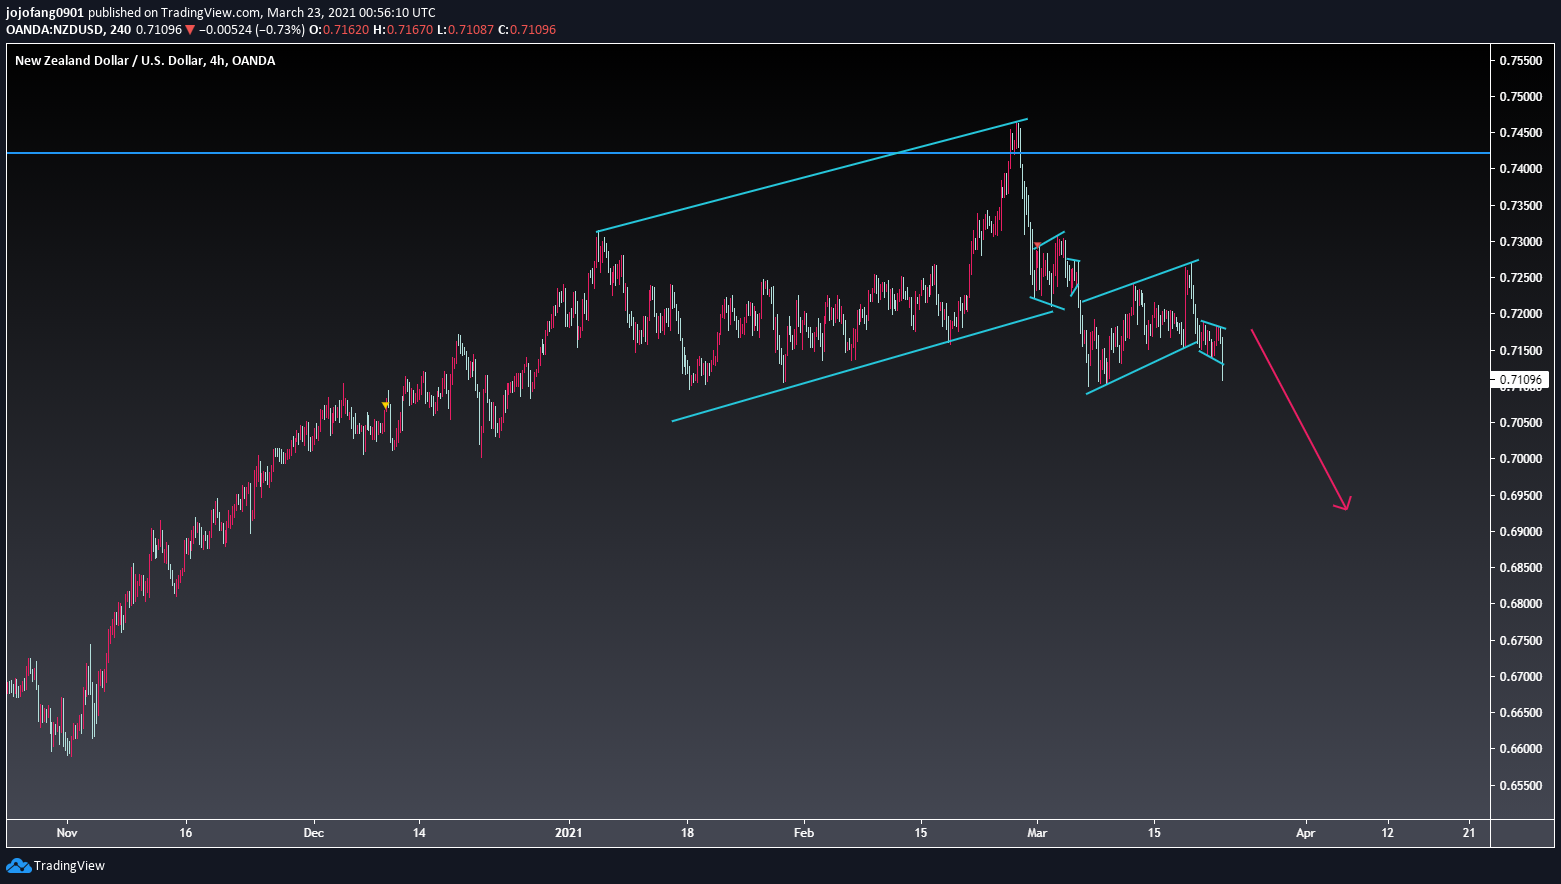
Task: Click the Mar date label on time axis
Action: [1037, 832]
